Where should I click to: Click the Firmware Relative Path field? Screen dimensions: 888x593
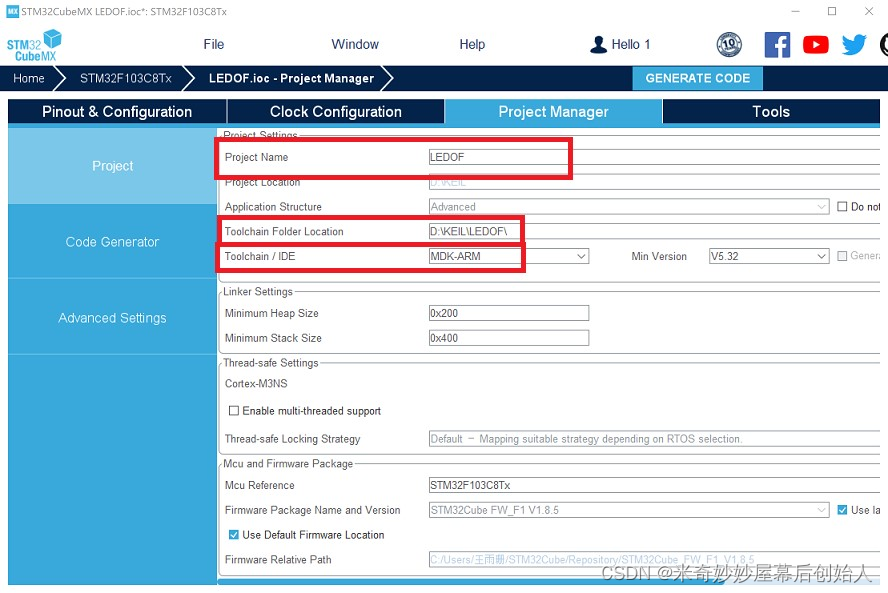pyautogui.click(x=654, y=560)
